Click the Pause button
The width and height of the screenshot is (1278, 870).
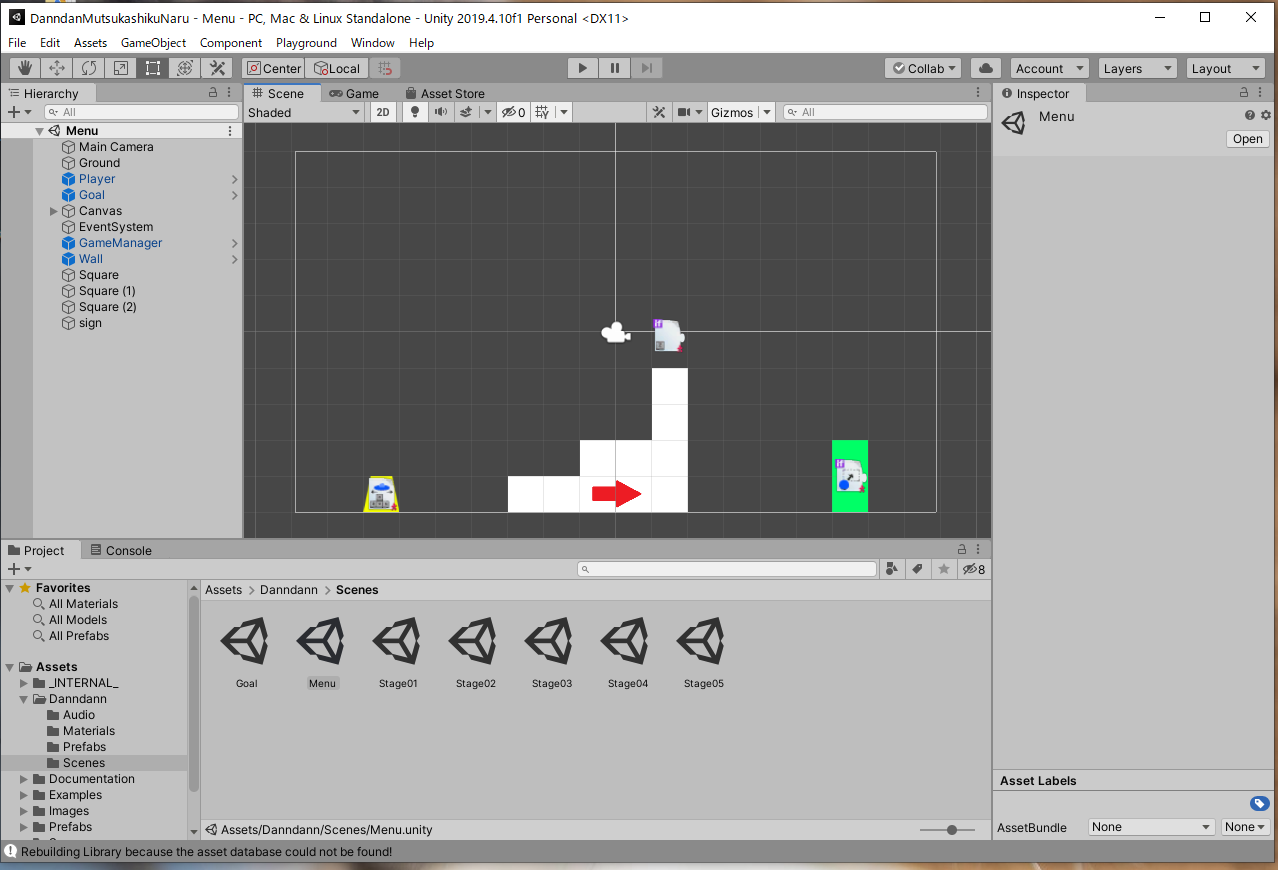(615, 68)
